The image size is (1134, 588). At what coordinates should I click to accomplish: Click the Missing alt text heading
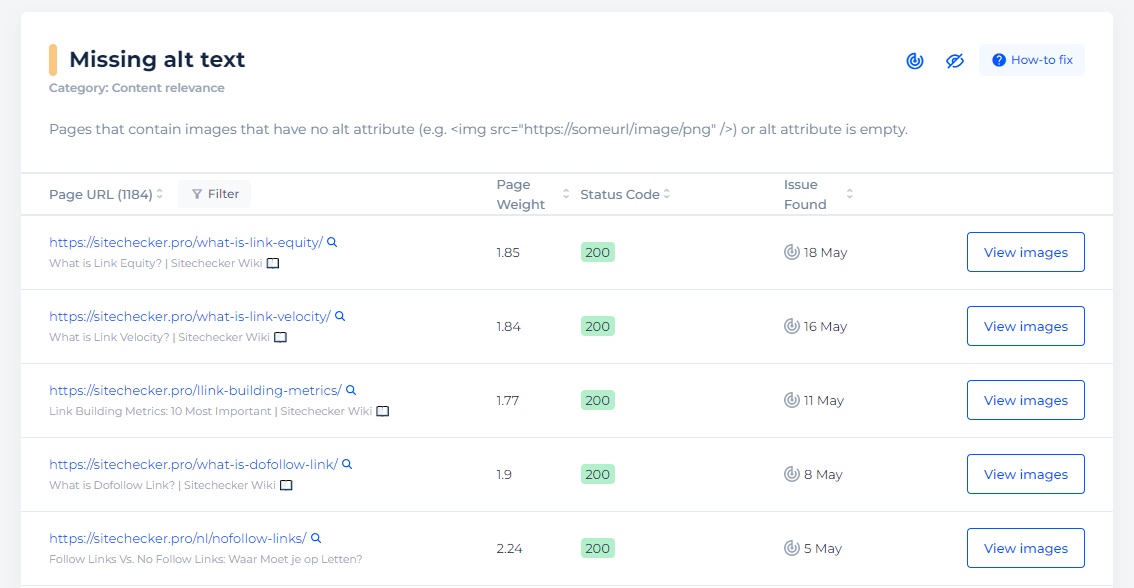pos(157,59)
